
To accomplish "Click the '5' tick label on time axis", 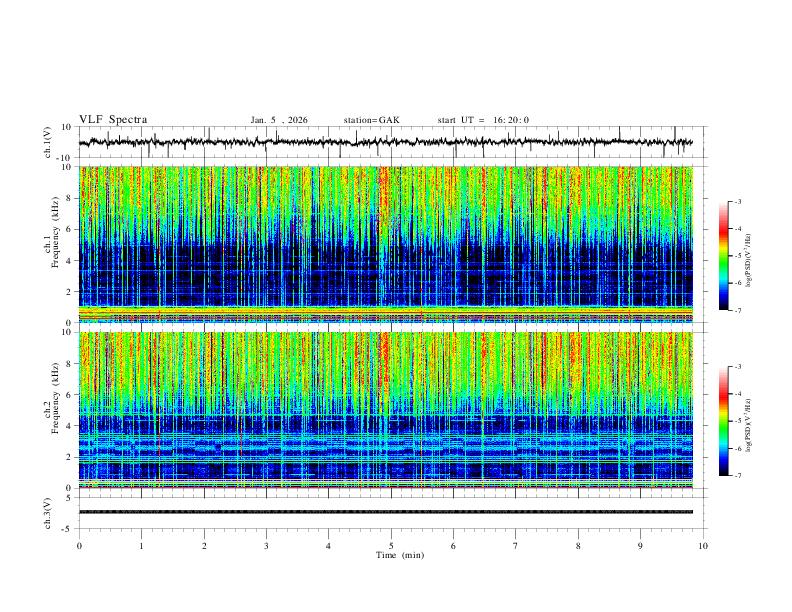I will click(x=391, y=546).
